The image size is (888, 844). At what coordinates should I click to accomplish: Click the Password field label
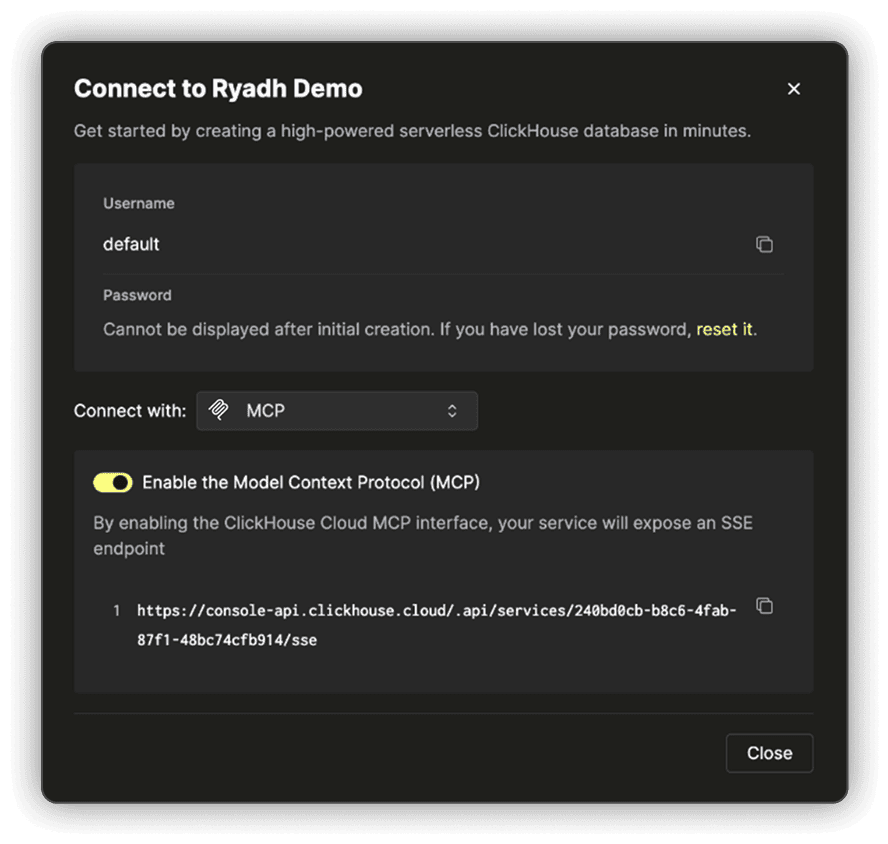pyautogui.click(x=137, y=295)
